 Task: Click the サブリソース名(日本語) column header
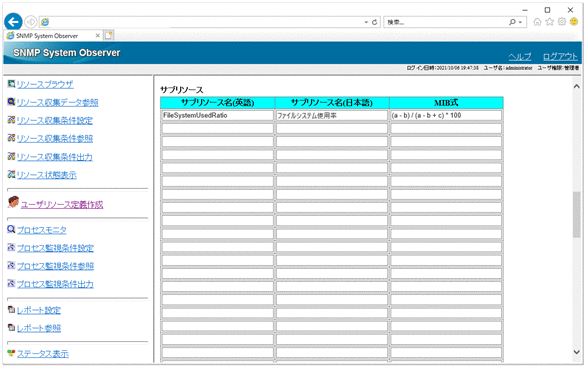coord(332,103)
